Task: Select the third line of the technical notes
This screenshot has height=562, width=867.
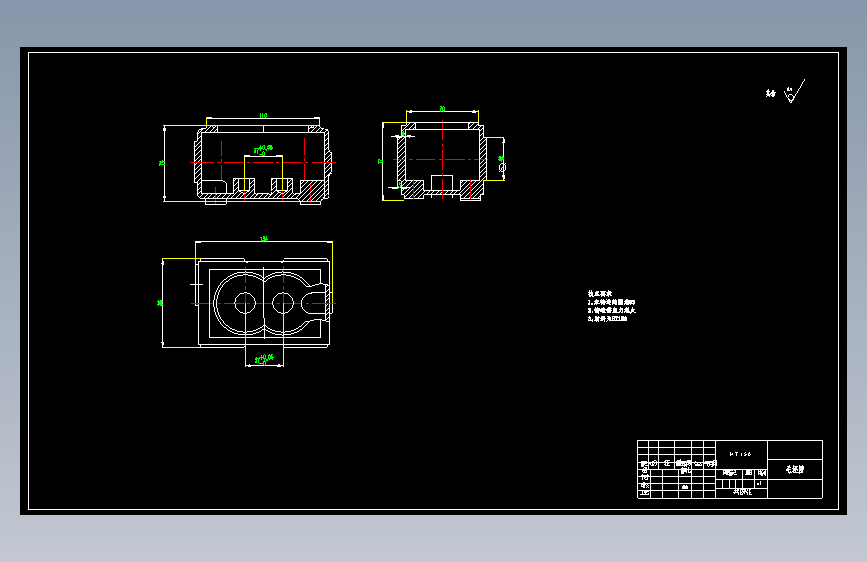Action: [607, 319]
